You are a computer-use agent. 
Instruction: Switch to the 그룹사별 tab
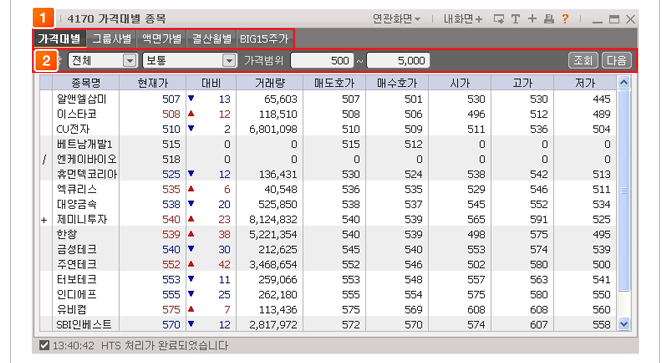112,39
